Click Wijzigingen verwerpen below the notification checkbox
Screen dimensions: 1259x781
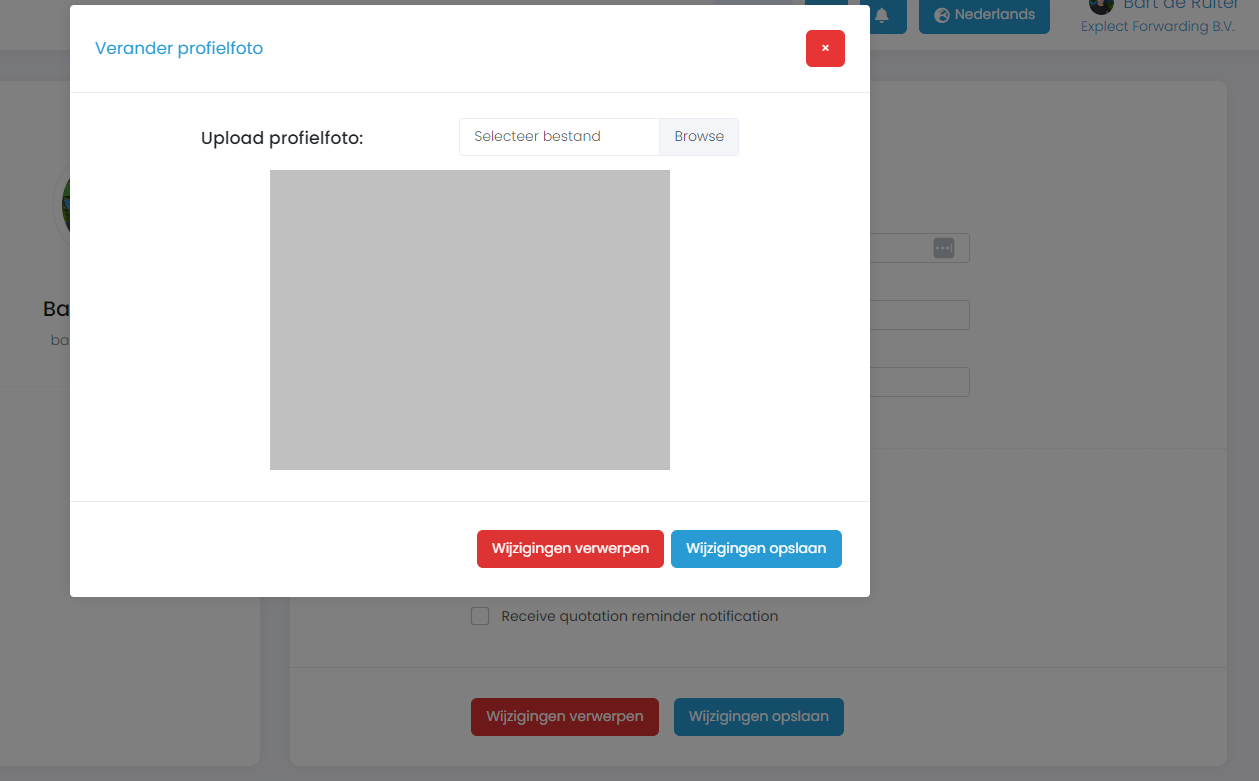564,717
